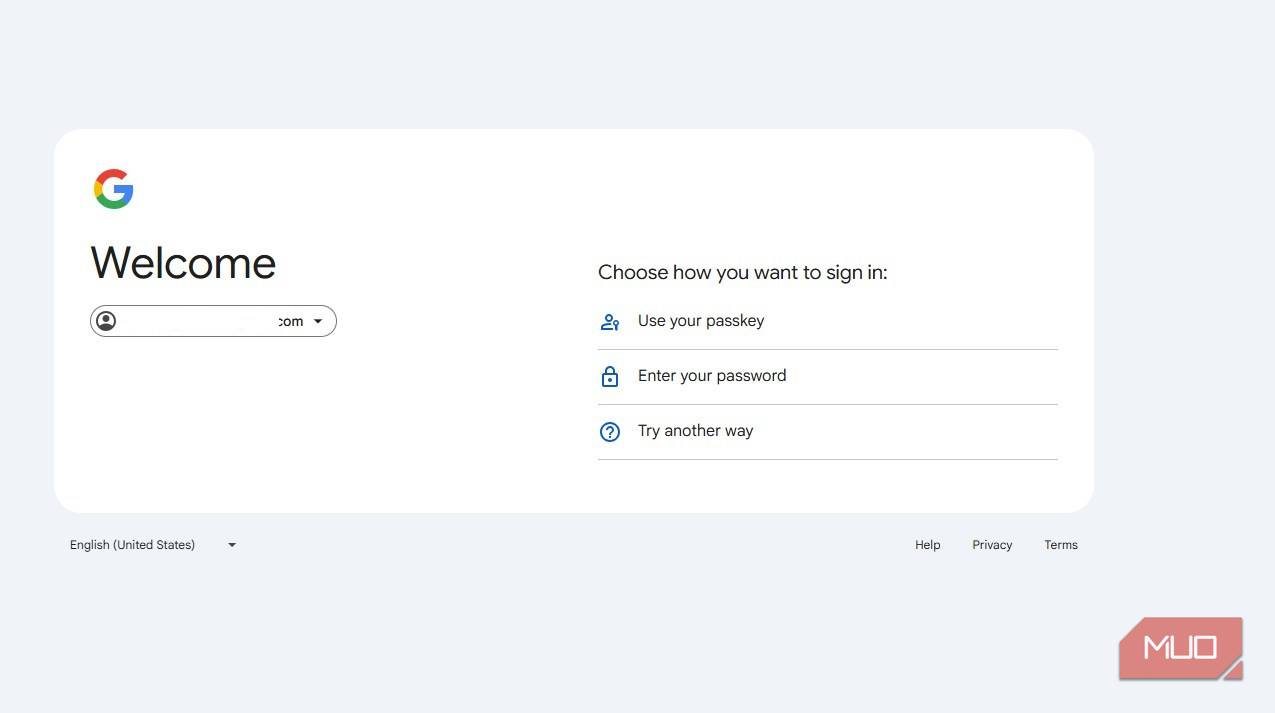Screen dimensions: 1275x713
Task: Click the question mark icon by Try another way
Action: 610,431
